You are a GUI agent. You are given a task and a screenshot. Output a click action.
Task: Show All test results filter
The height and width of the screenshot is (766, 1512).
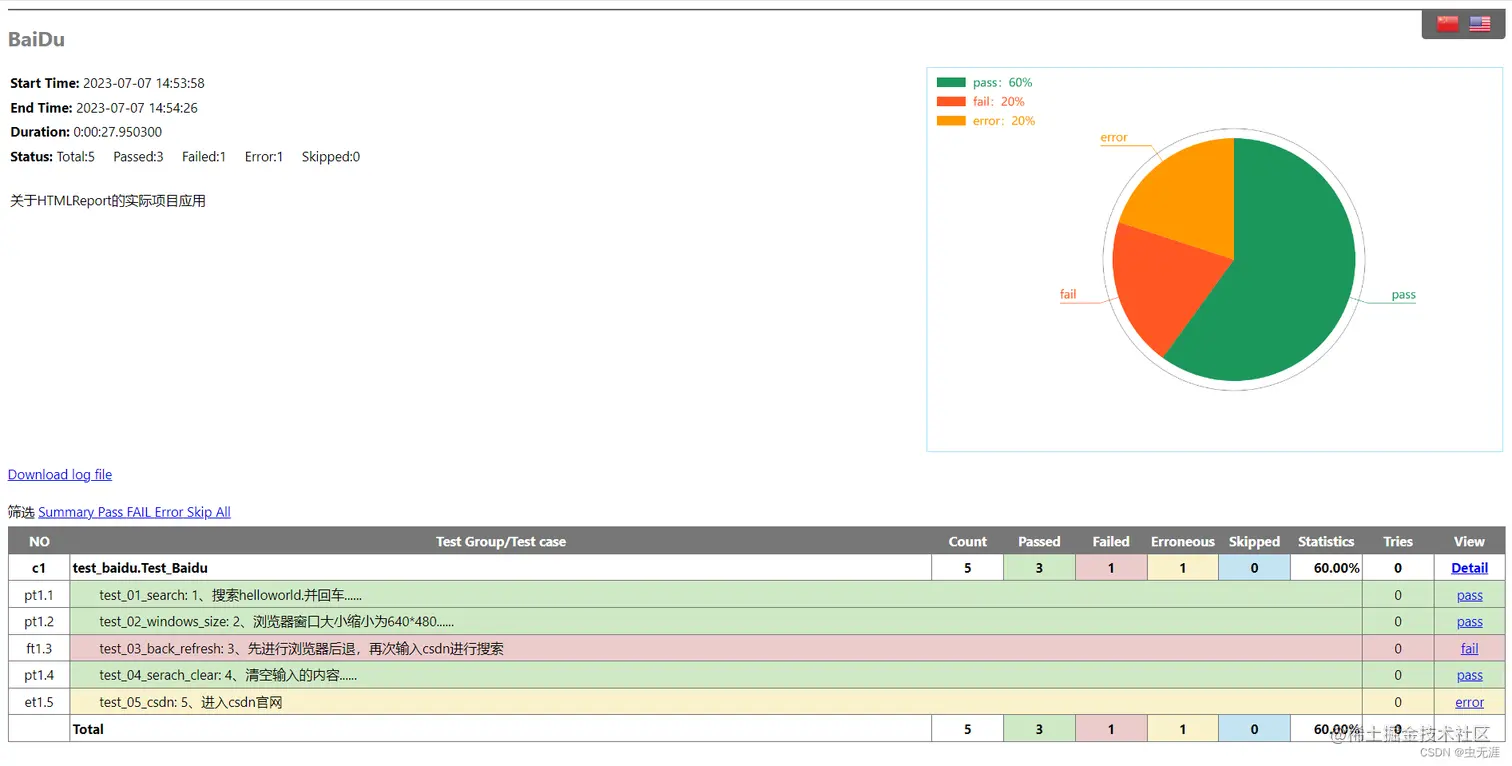pyautogui.click(x=223, y=512)
